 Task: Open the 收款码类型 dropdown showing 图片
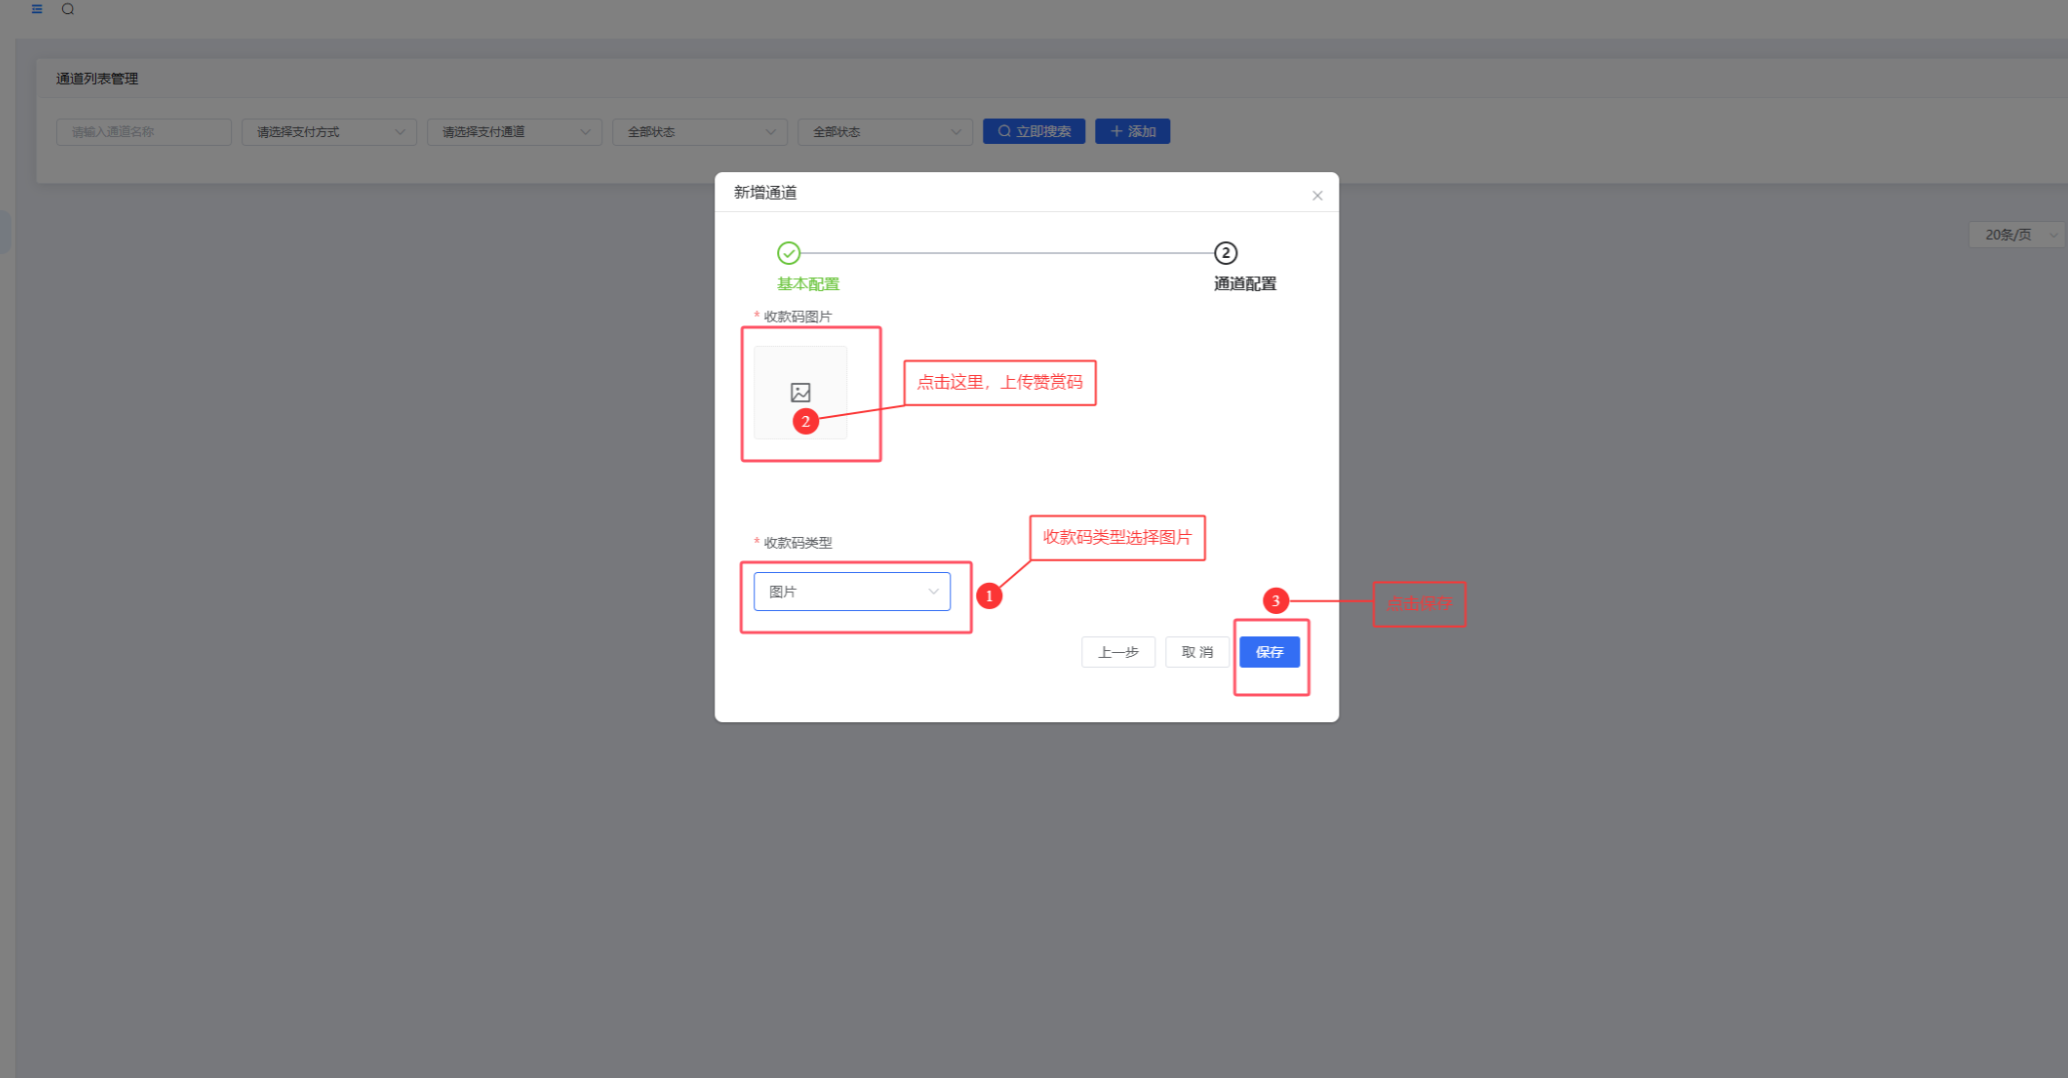pyautogui.click(x=851, y=592)
